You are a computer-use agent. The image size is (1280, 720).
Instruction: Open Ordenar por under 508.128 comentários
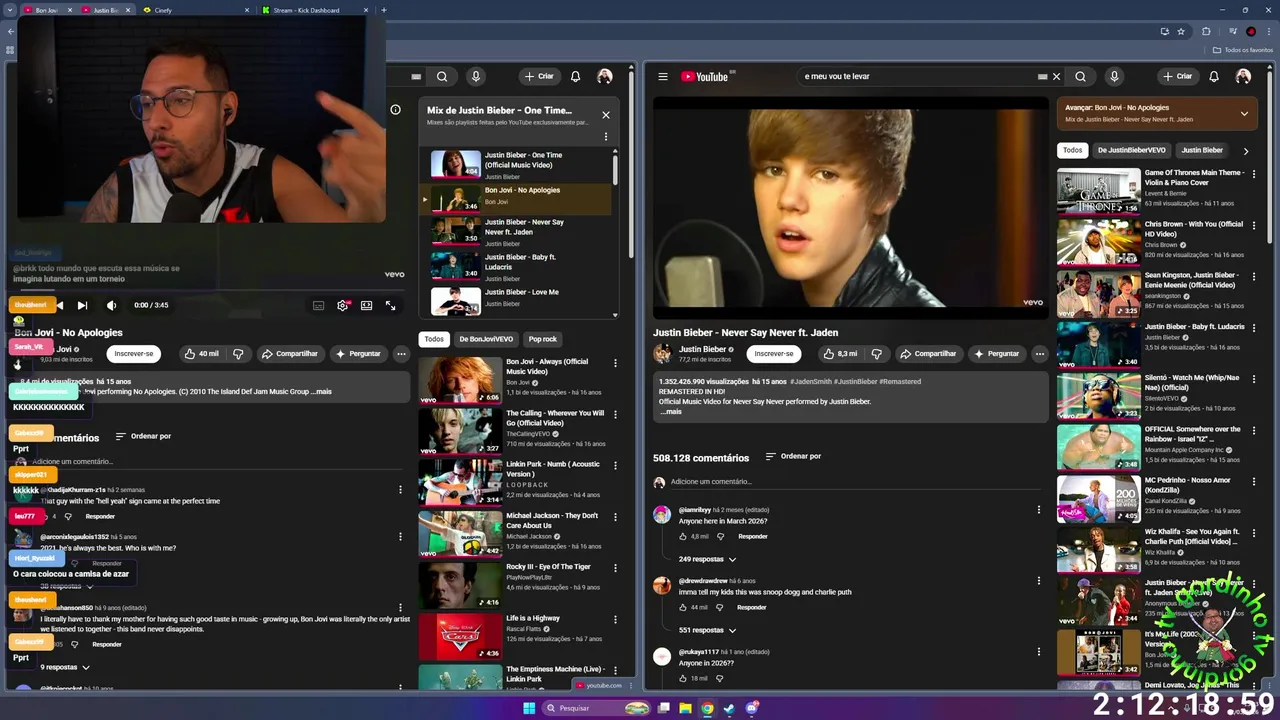coord(793,457)
